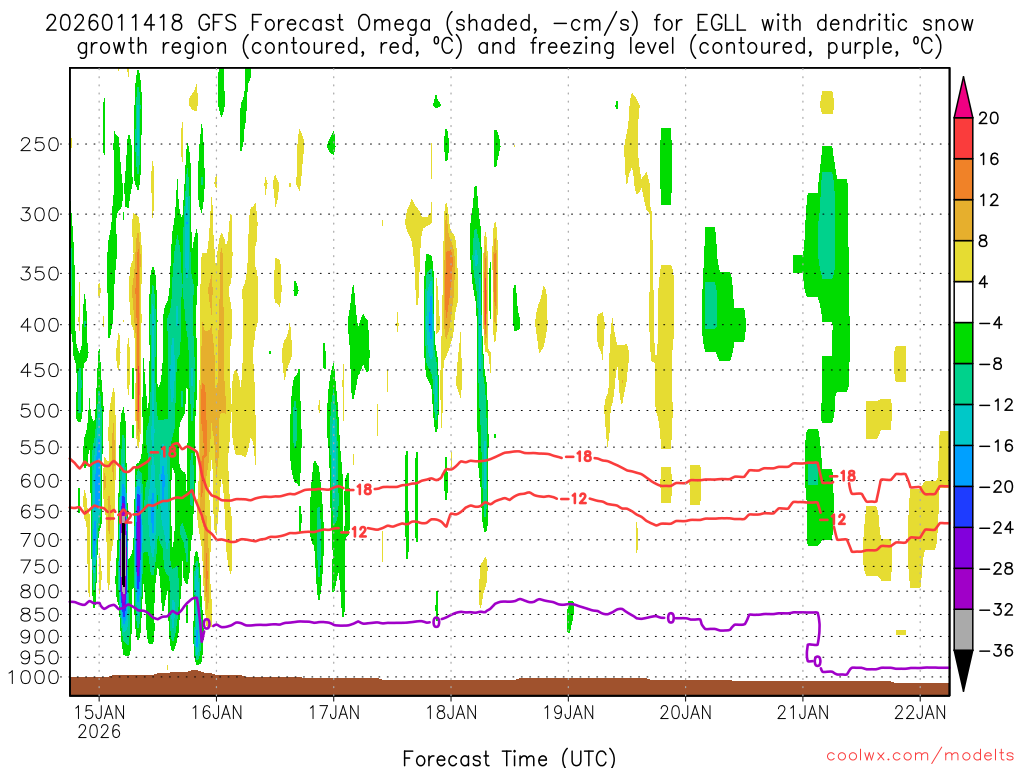The image size is (1024, 768).
Task: Click the 300 pressure level label
Action: [40, 214]
